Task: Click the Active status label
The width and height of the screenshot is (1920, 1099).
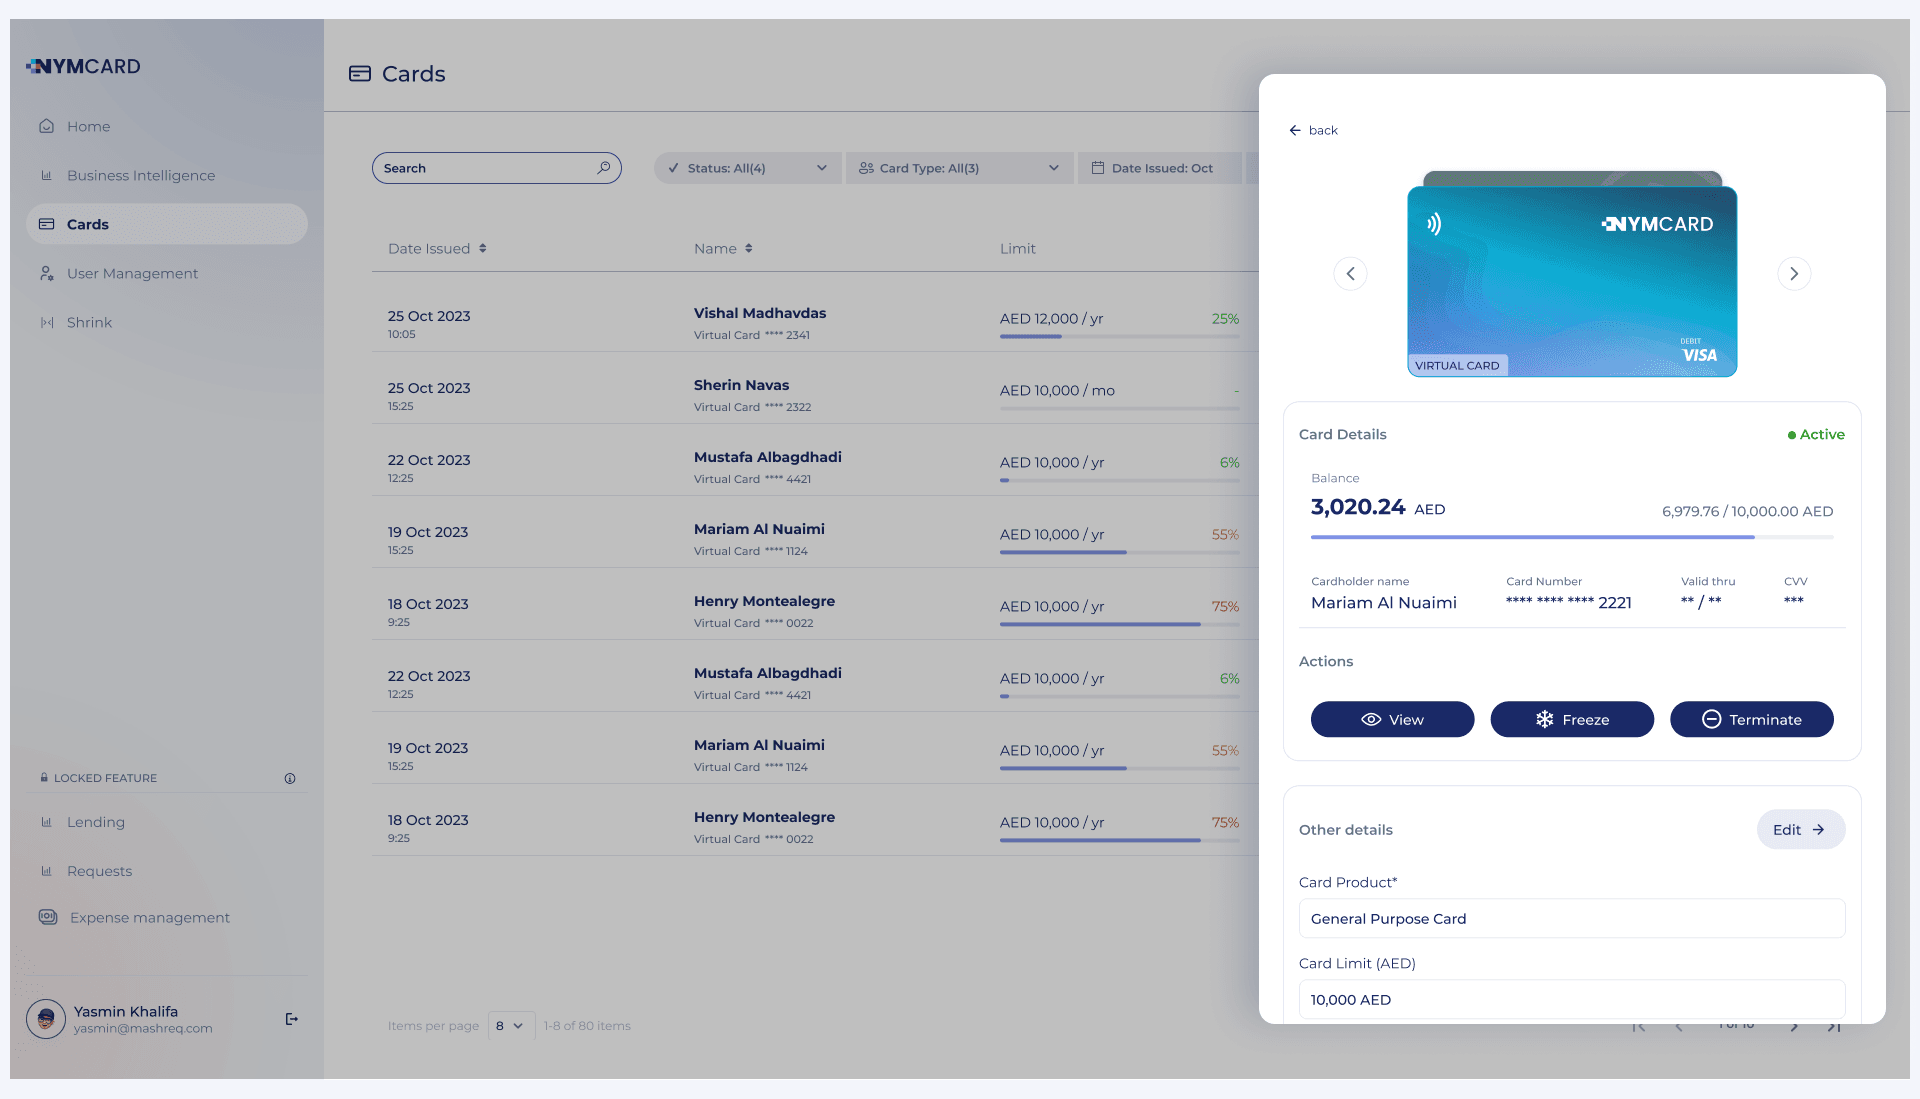Action: (1816, 434)
